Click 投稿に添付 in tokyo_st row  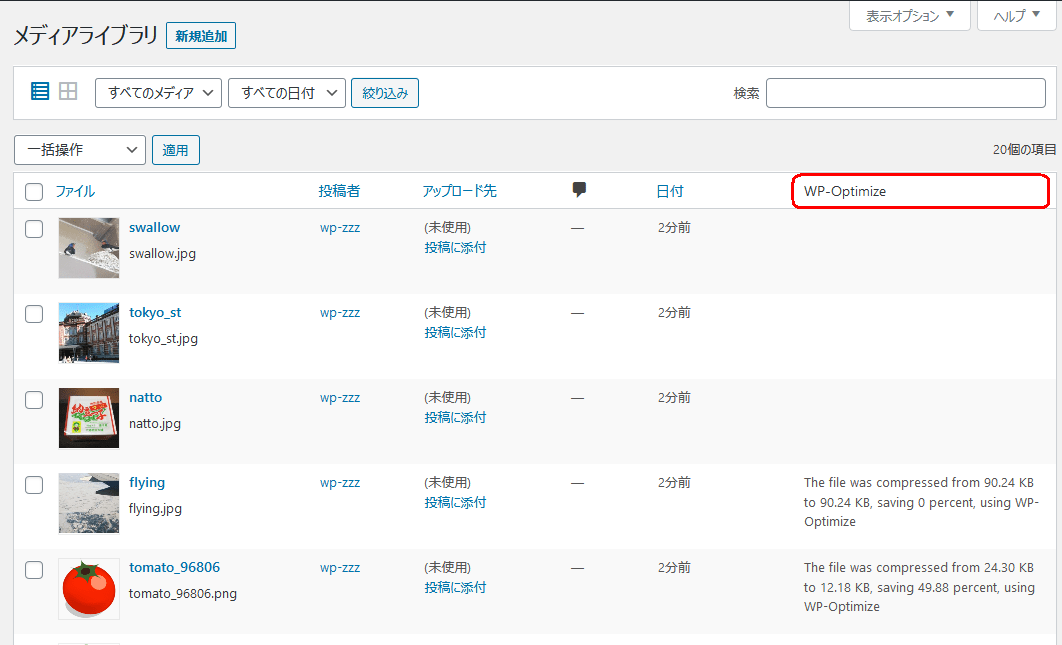click(455, 333)
